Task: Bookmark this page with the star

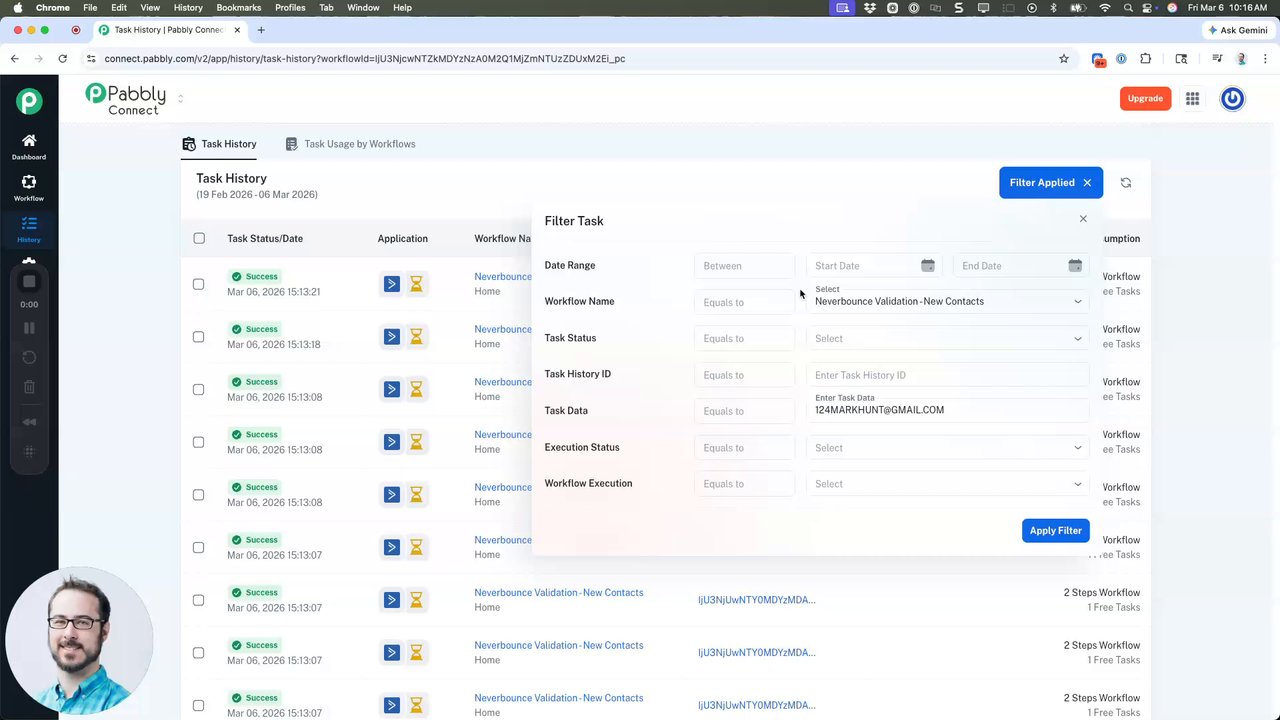Action: 1064,59
